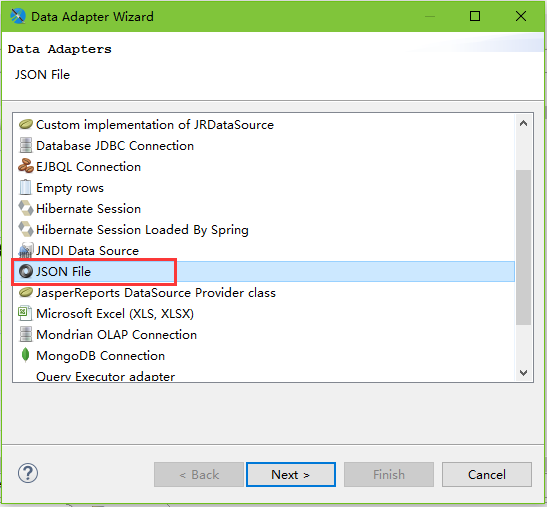Image resolution: width=547 pixels, height=507 pixels.
Task: Click the Hibernate Session Loaded By Spring icon
Action: pos(25,229)
